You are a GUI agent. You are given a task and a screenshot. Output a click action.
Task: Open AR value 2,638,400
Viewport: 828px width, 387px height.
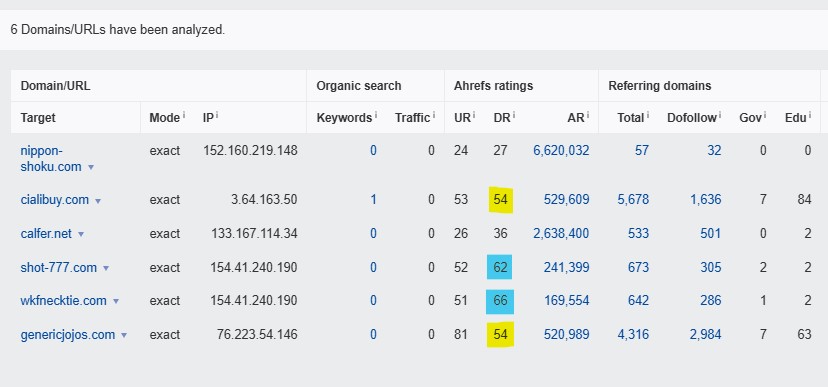click(561, 233)
